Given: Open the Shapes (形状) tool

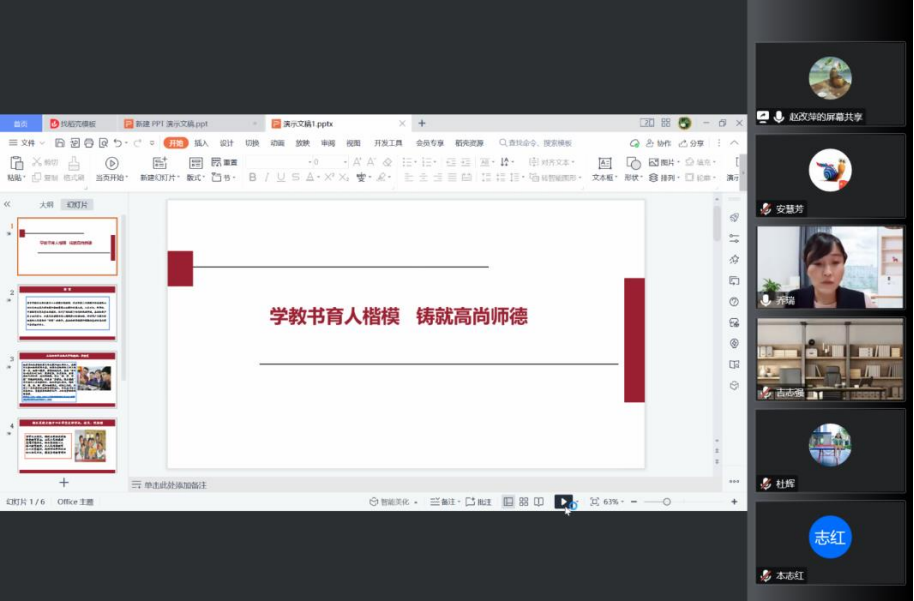Looking at the screenshot, I should click(632, 163).
